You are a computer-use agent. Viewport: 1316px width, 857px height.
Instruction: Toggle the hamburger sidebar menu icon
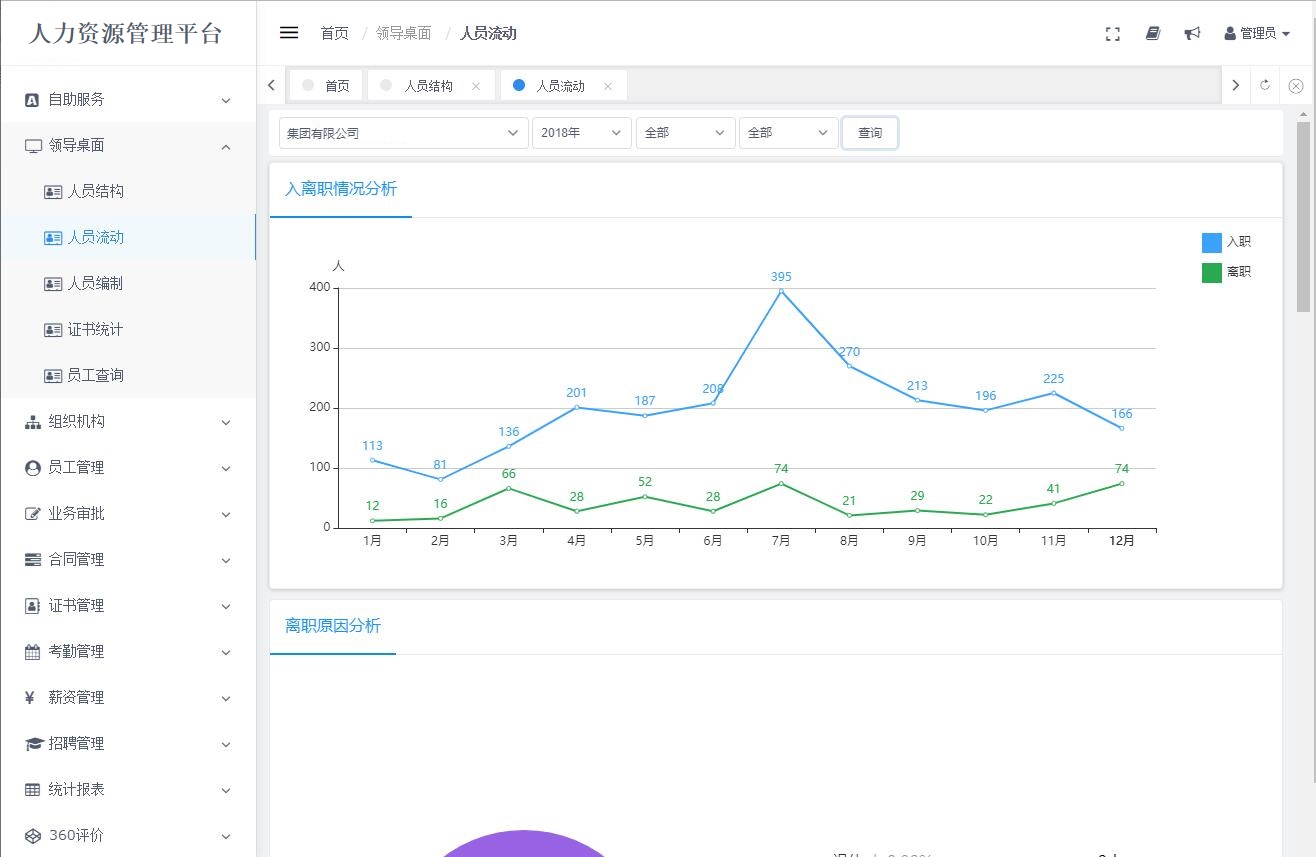click(x=289, y=33)
